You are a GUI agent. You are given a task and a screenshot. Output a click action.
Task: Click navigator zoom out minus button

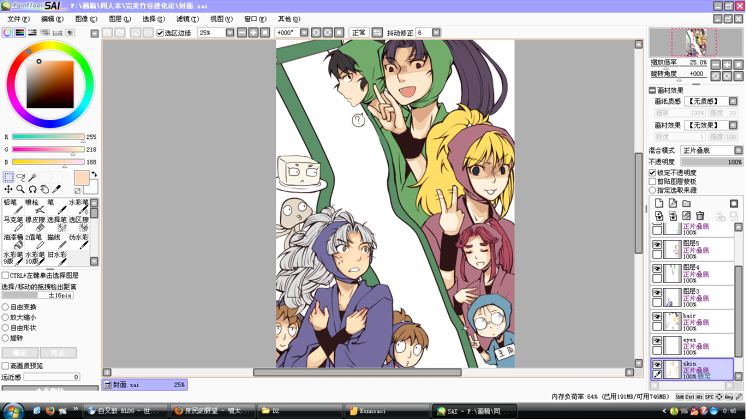[x=716, y=64]
